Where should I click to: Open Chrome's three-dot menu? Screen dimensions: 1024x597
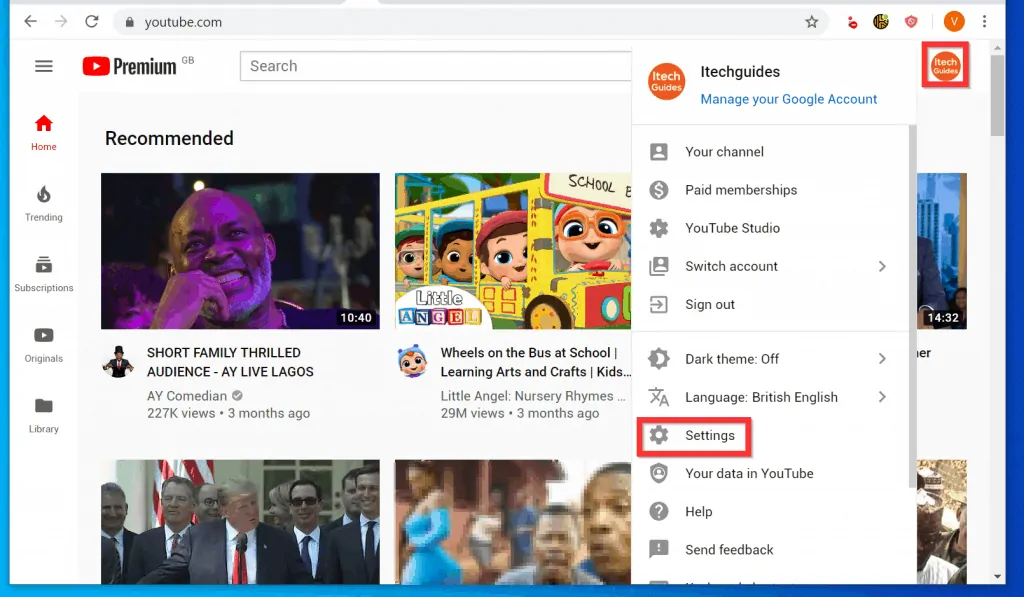pos(985,22)
